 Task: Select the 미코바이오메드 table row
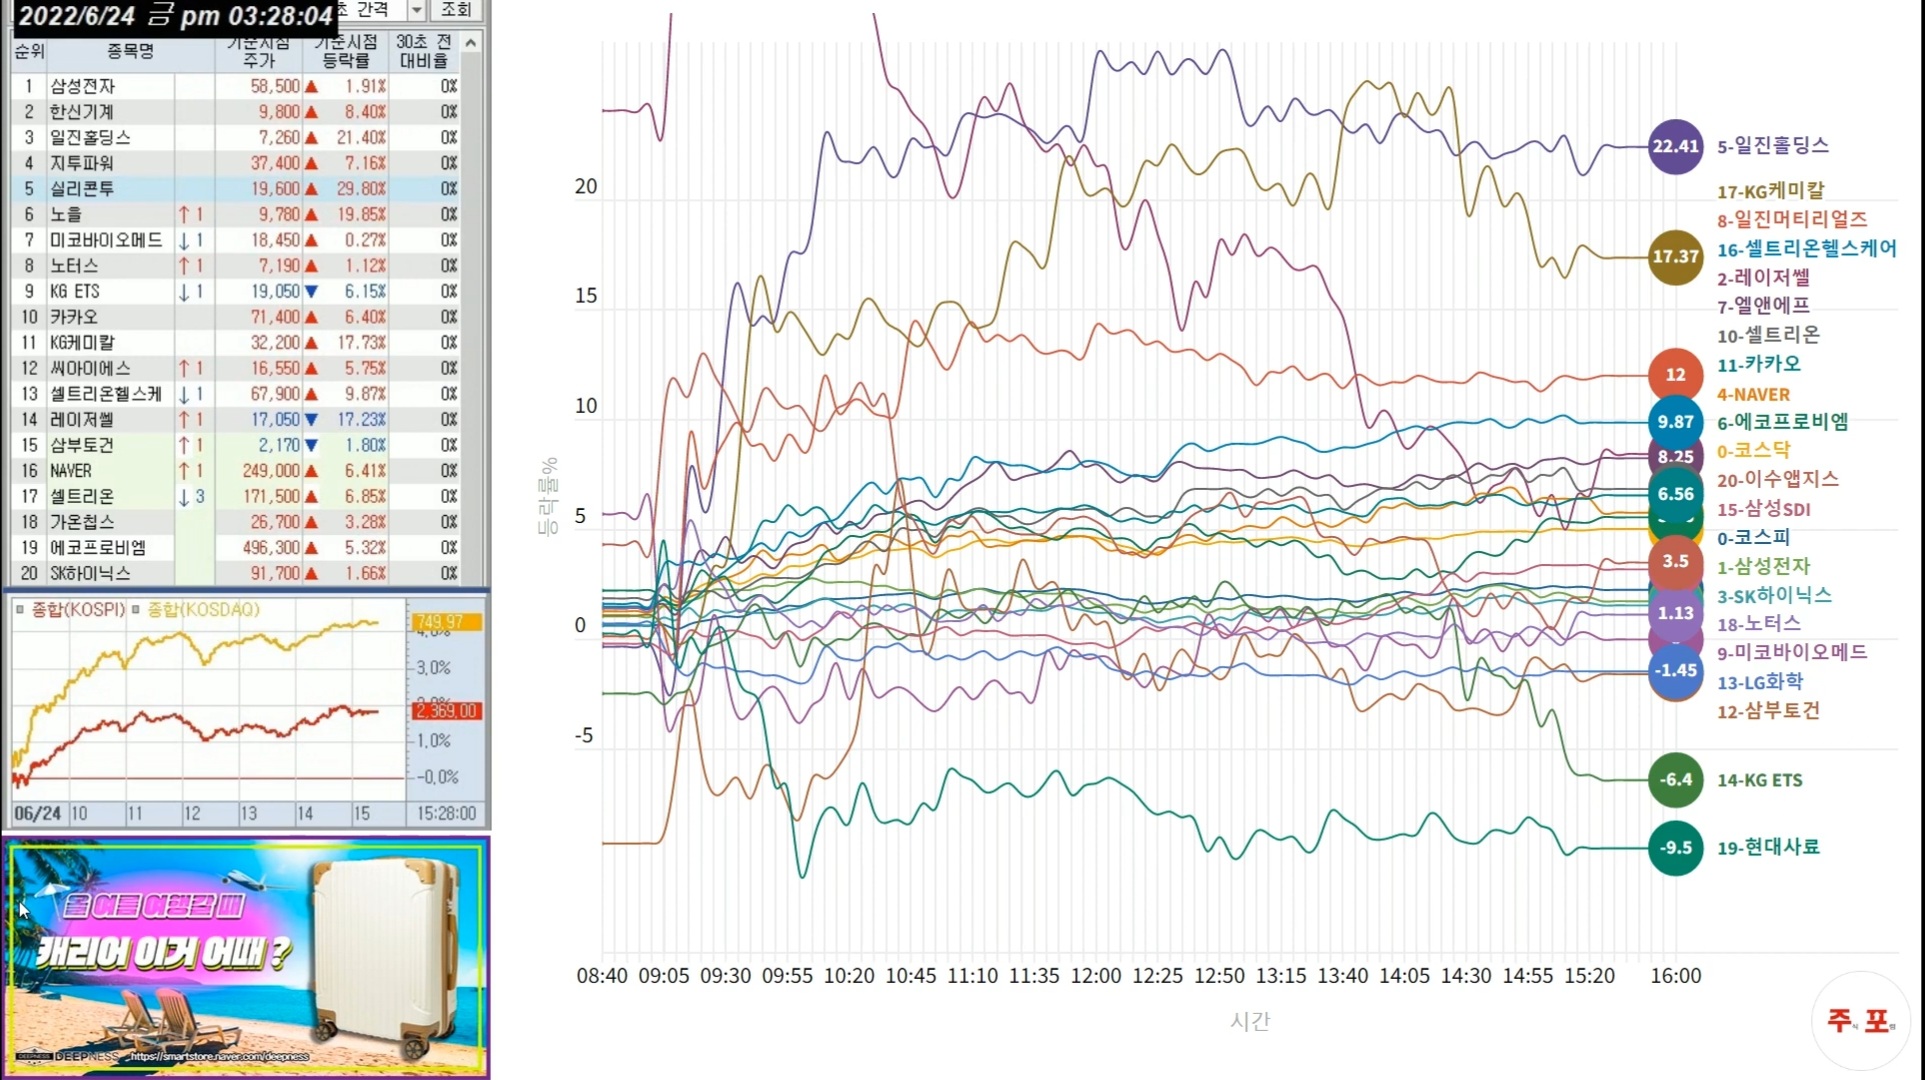pyautogui.click(x=236, y=240)
